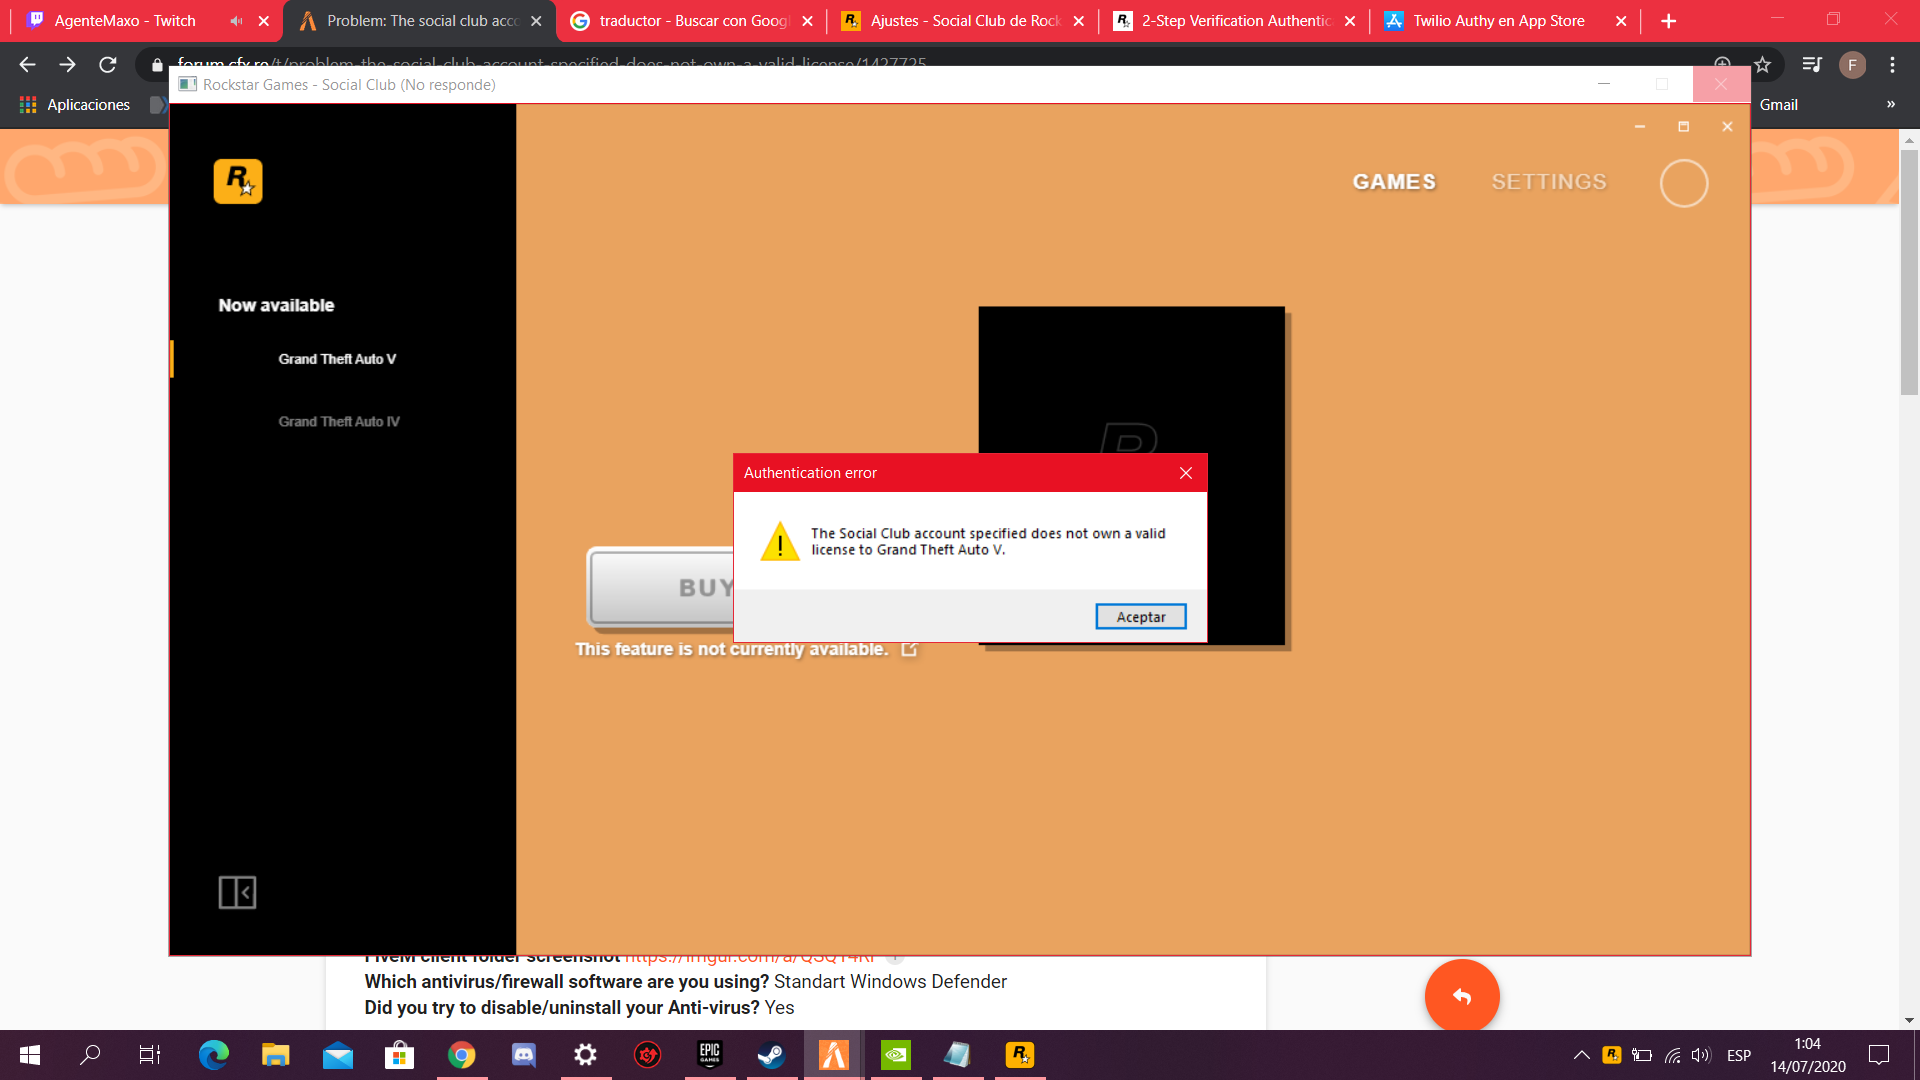Image resolution: width=1920 pixels, height=1080 pixels.
Task: Change the ESP input language
Action: pyautogui.click(x=1739, y=1055)
